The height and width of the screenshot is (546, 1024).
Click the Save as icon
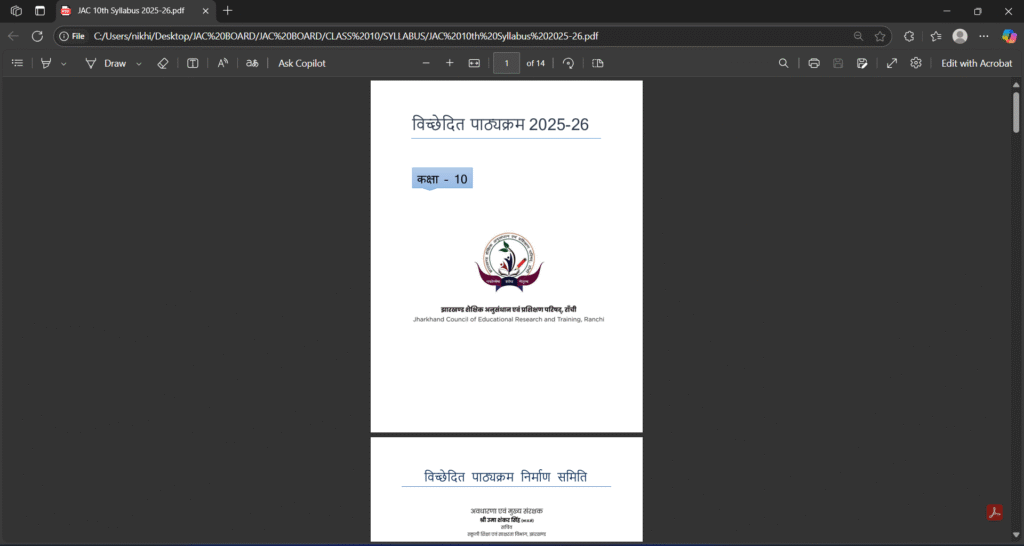pos(862,63)
